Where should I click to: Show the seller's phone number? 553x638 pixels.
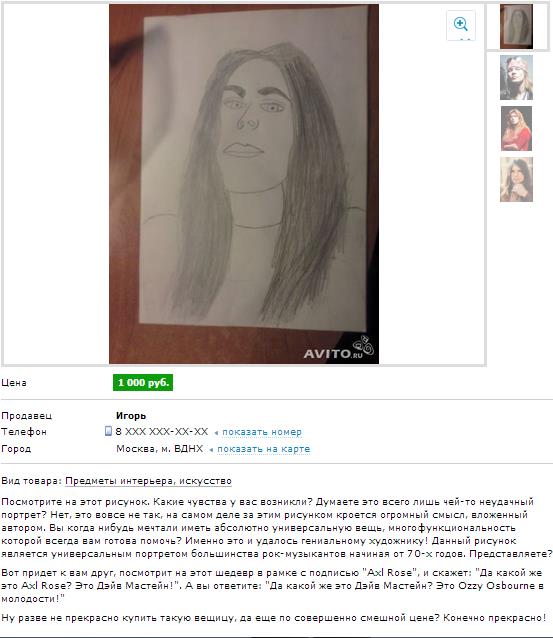pos(262,432)
